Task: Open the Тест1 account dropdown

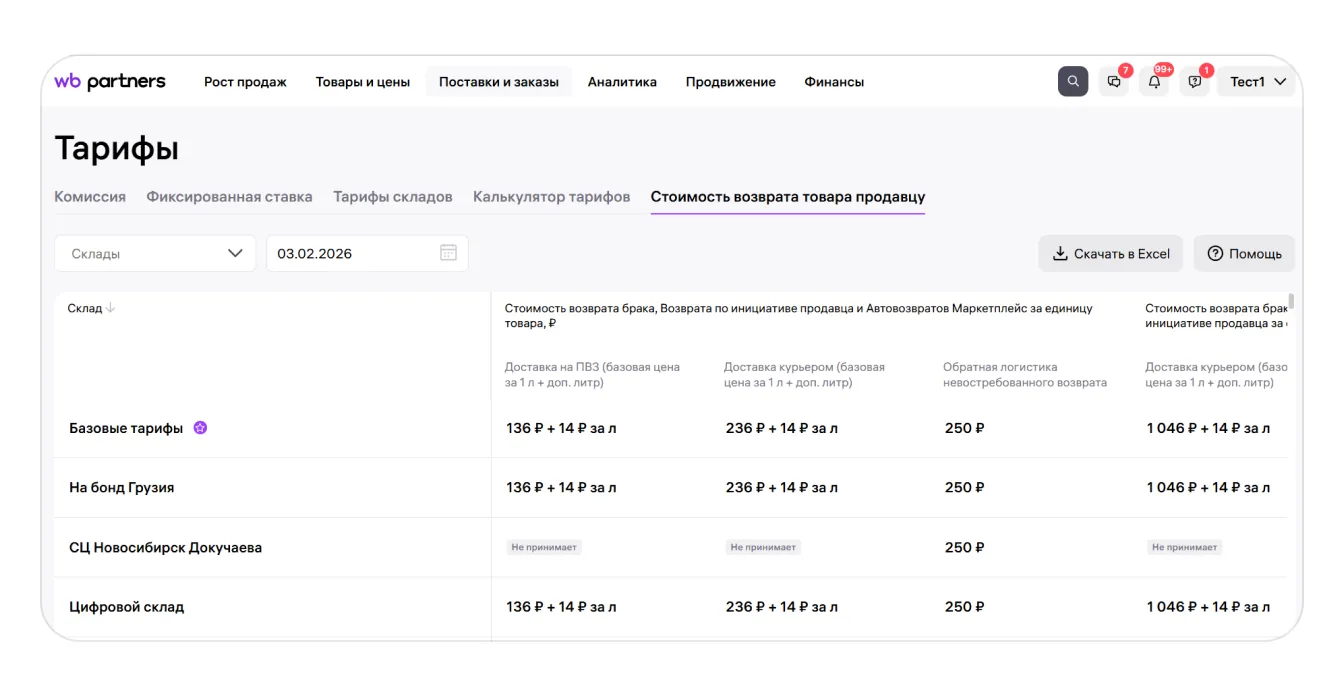Action: coord(1256,82)
